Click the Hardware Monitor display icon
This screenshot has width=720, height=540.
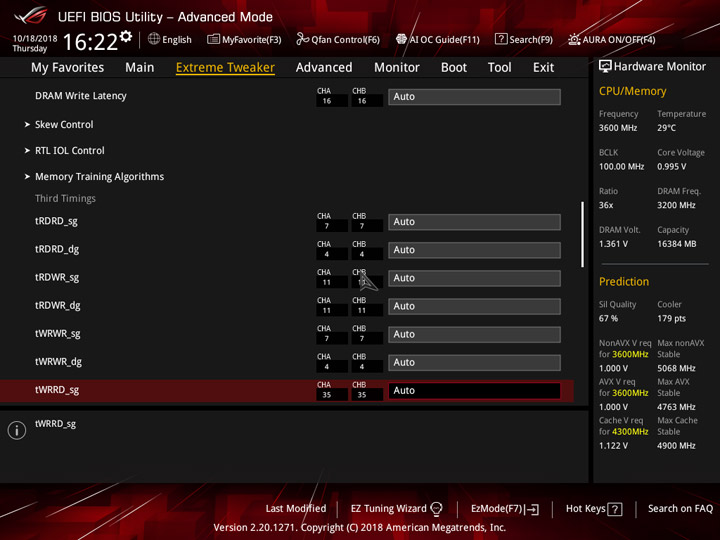pyautogui.click(x=605, y=66)
